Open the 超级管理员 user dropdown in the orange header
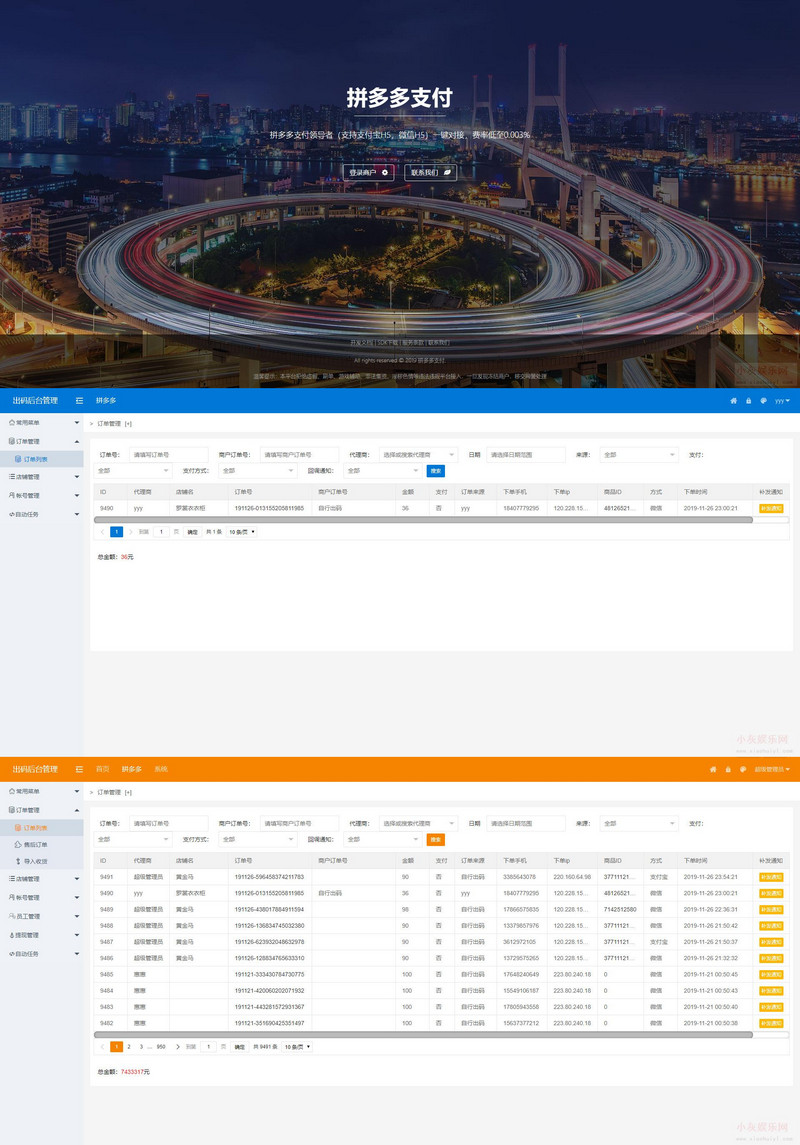Viewport: 800px width, 1145px height. [x=772, y=770]
